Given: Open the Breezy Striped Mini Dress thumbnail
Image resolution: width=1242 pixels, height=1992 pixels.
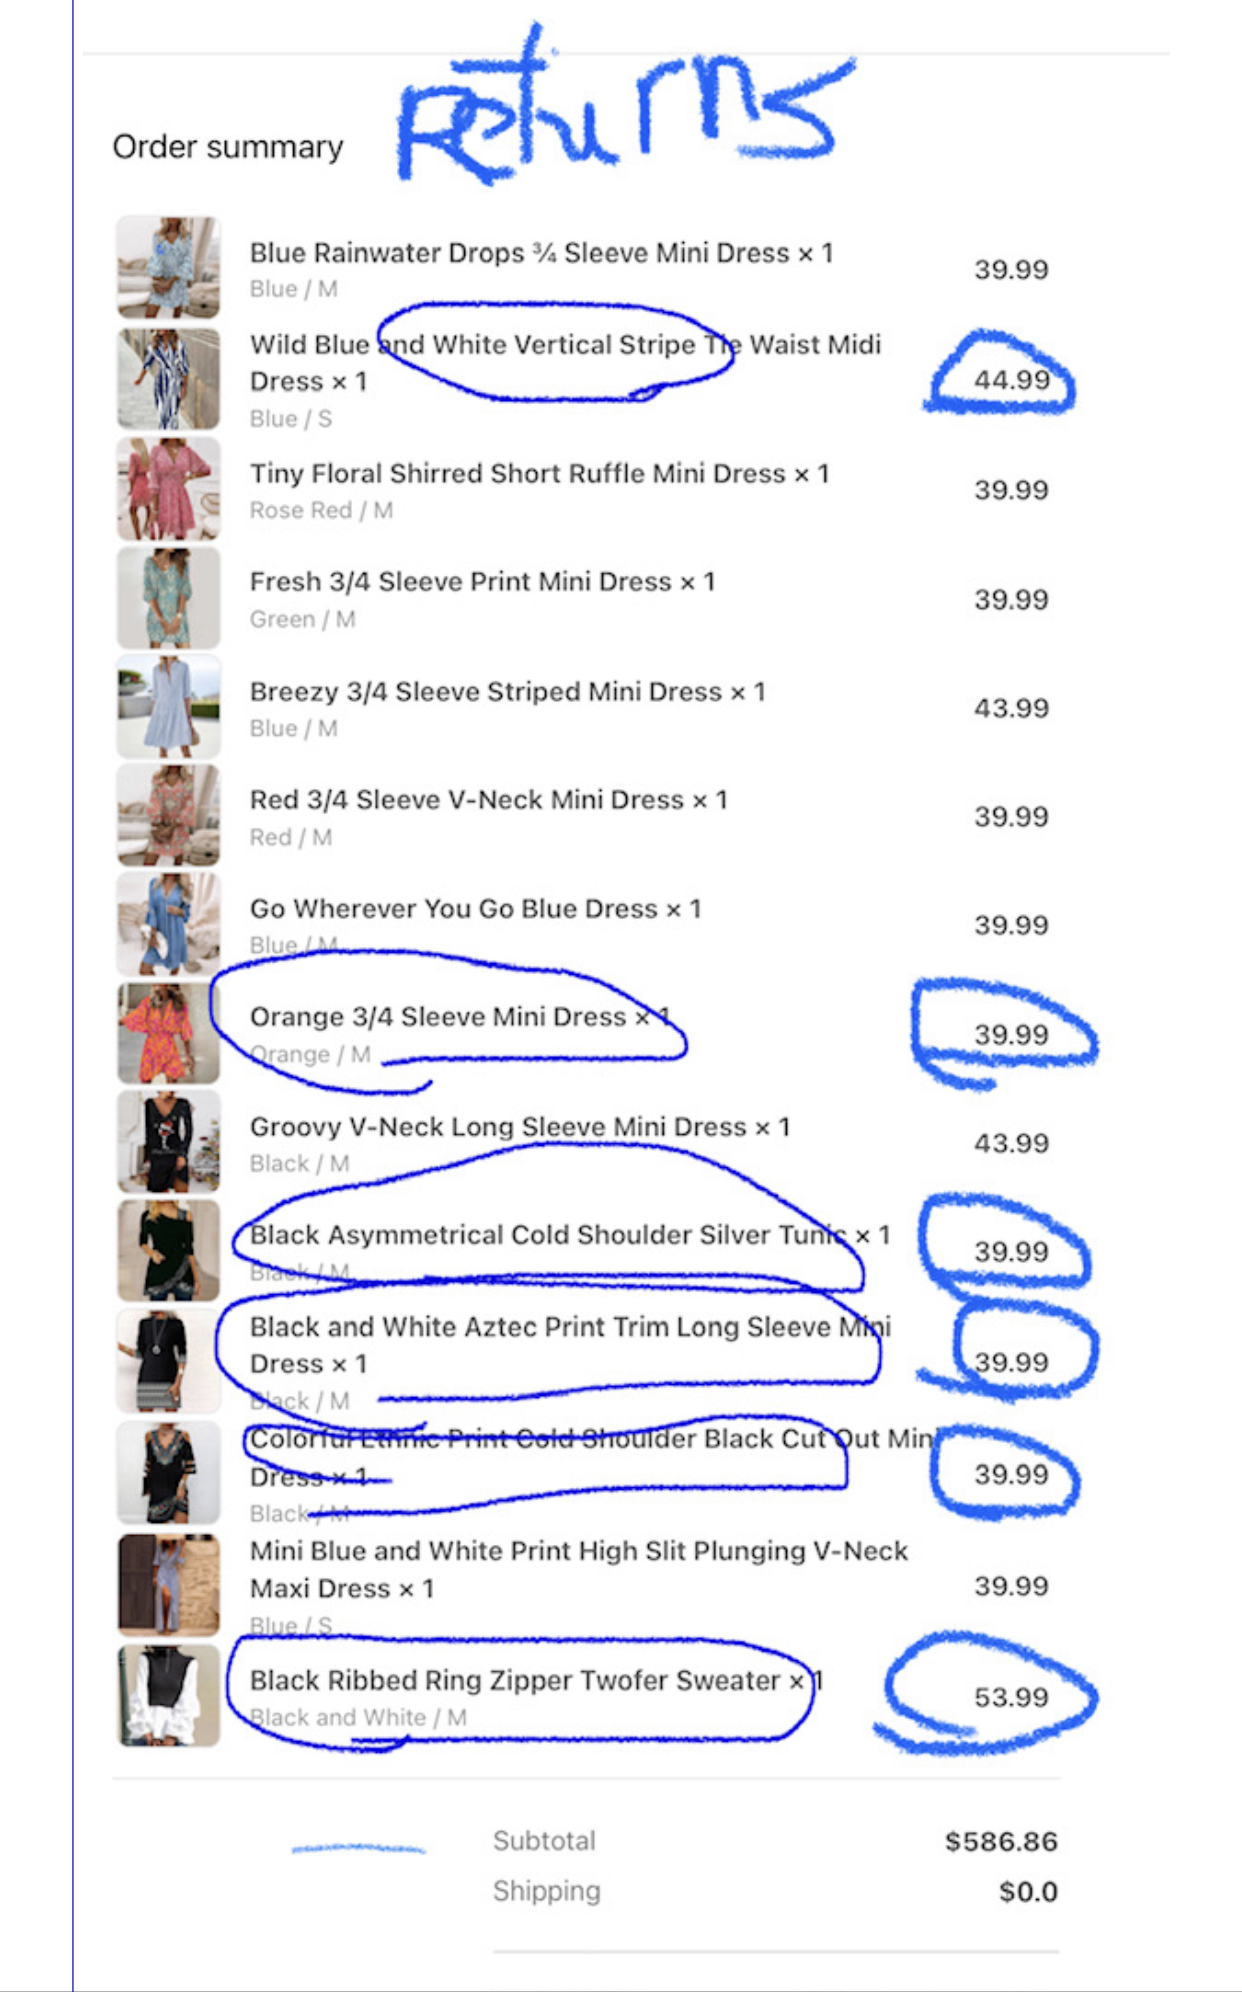Looking at the screenshot, I should click(168, 707).
